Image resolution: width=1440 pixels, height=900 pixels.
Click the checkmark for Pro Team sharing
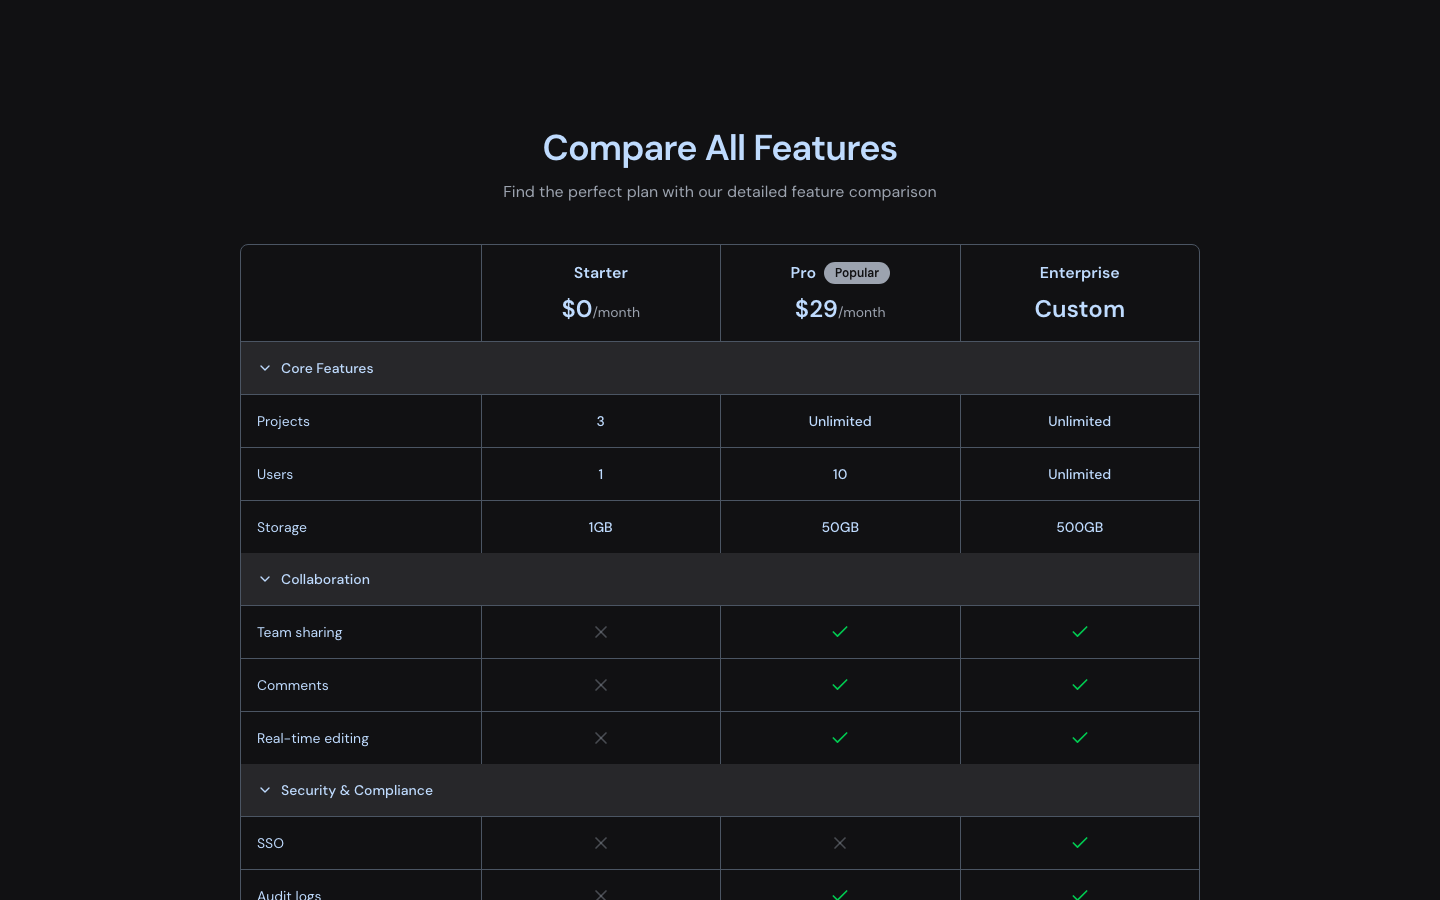click(840, 632)
